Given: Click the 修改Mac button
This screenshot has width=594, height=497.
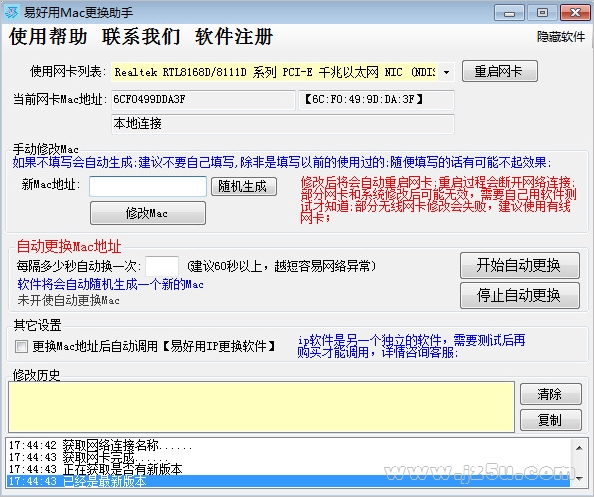Looking at the screenshot, I should point(148,213).
